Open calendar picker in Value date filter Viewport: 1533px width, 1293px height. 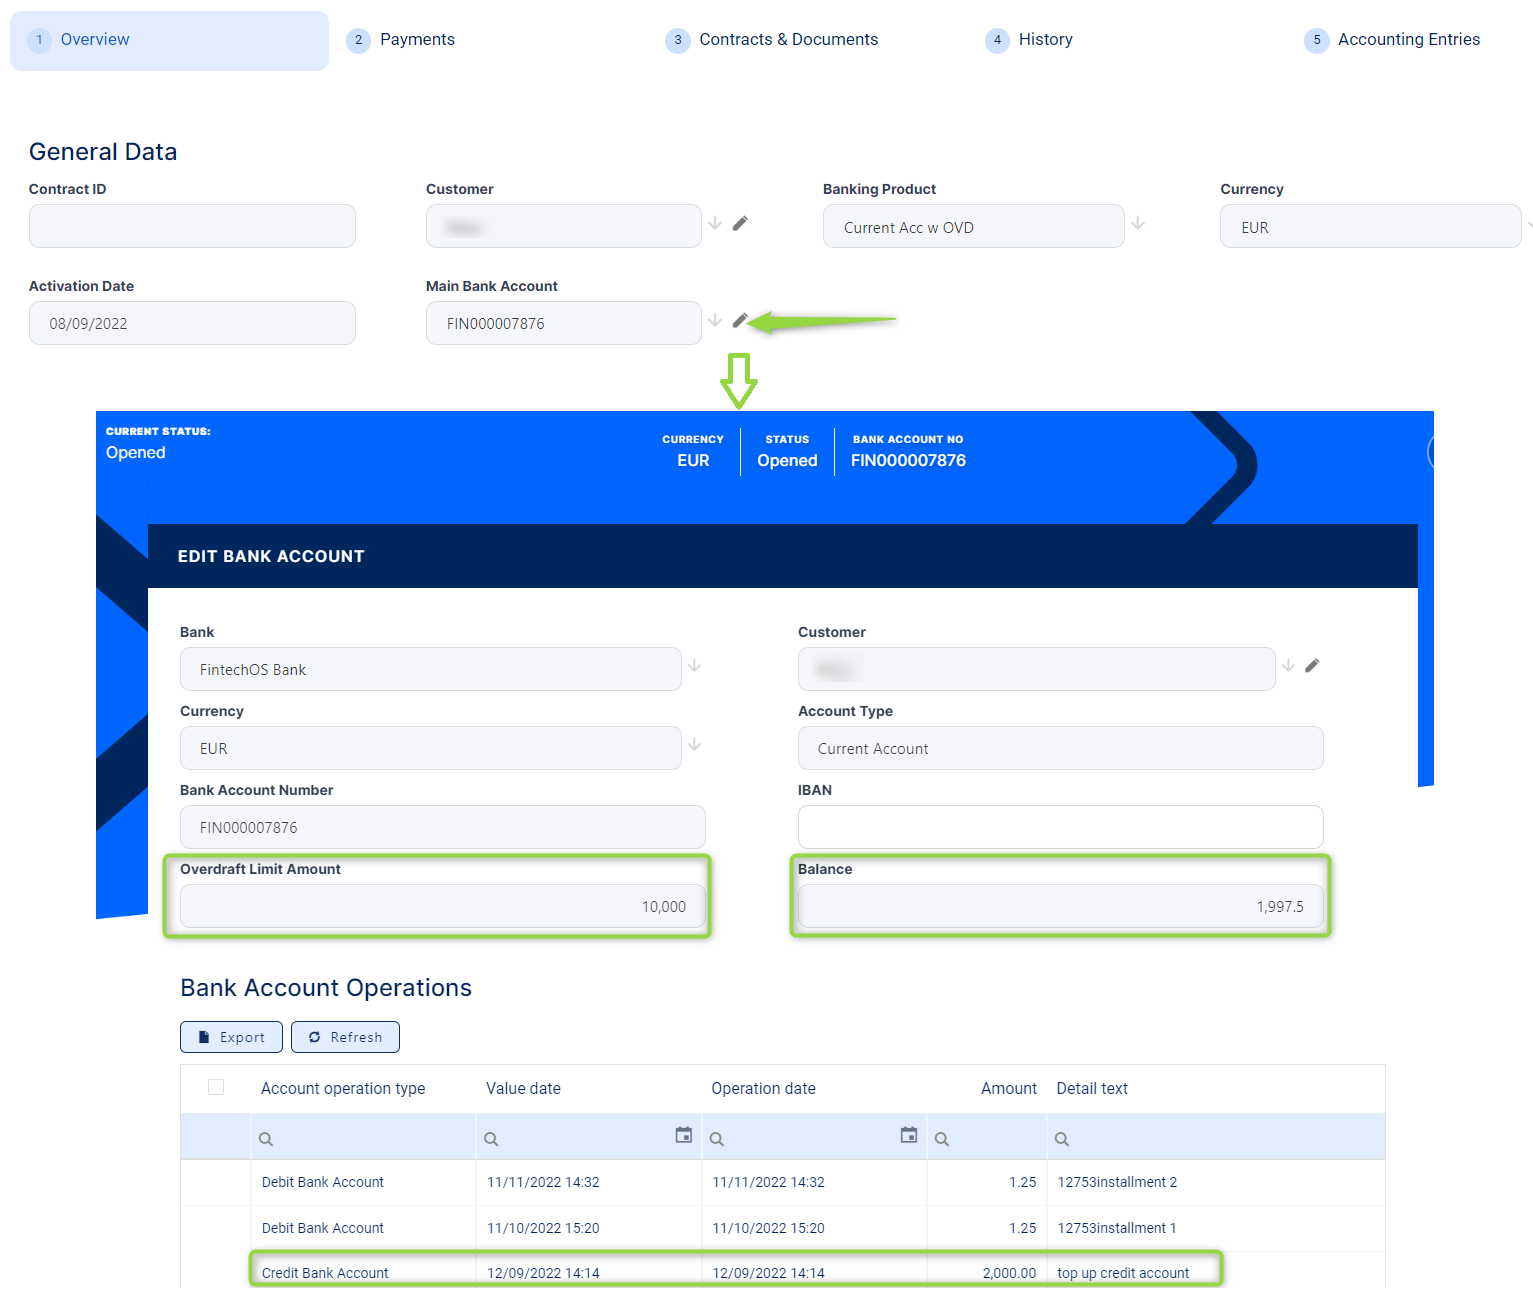point(684,1135)
